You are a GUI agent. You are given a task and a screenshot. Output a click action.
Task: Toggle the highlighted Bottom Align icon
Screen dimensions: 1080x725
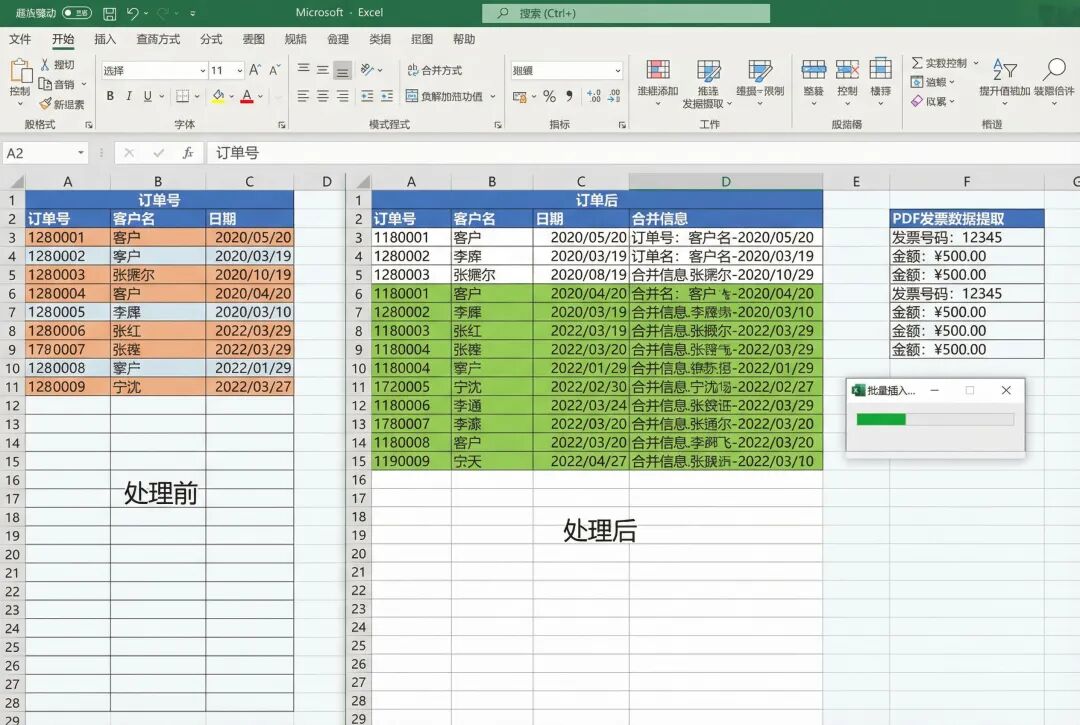click(342, 70)
